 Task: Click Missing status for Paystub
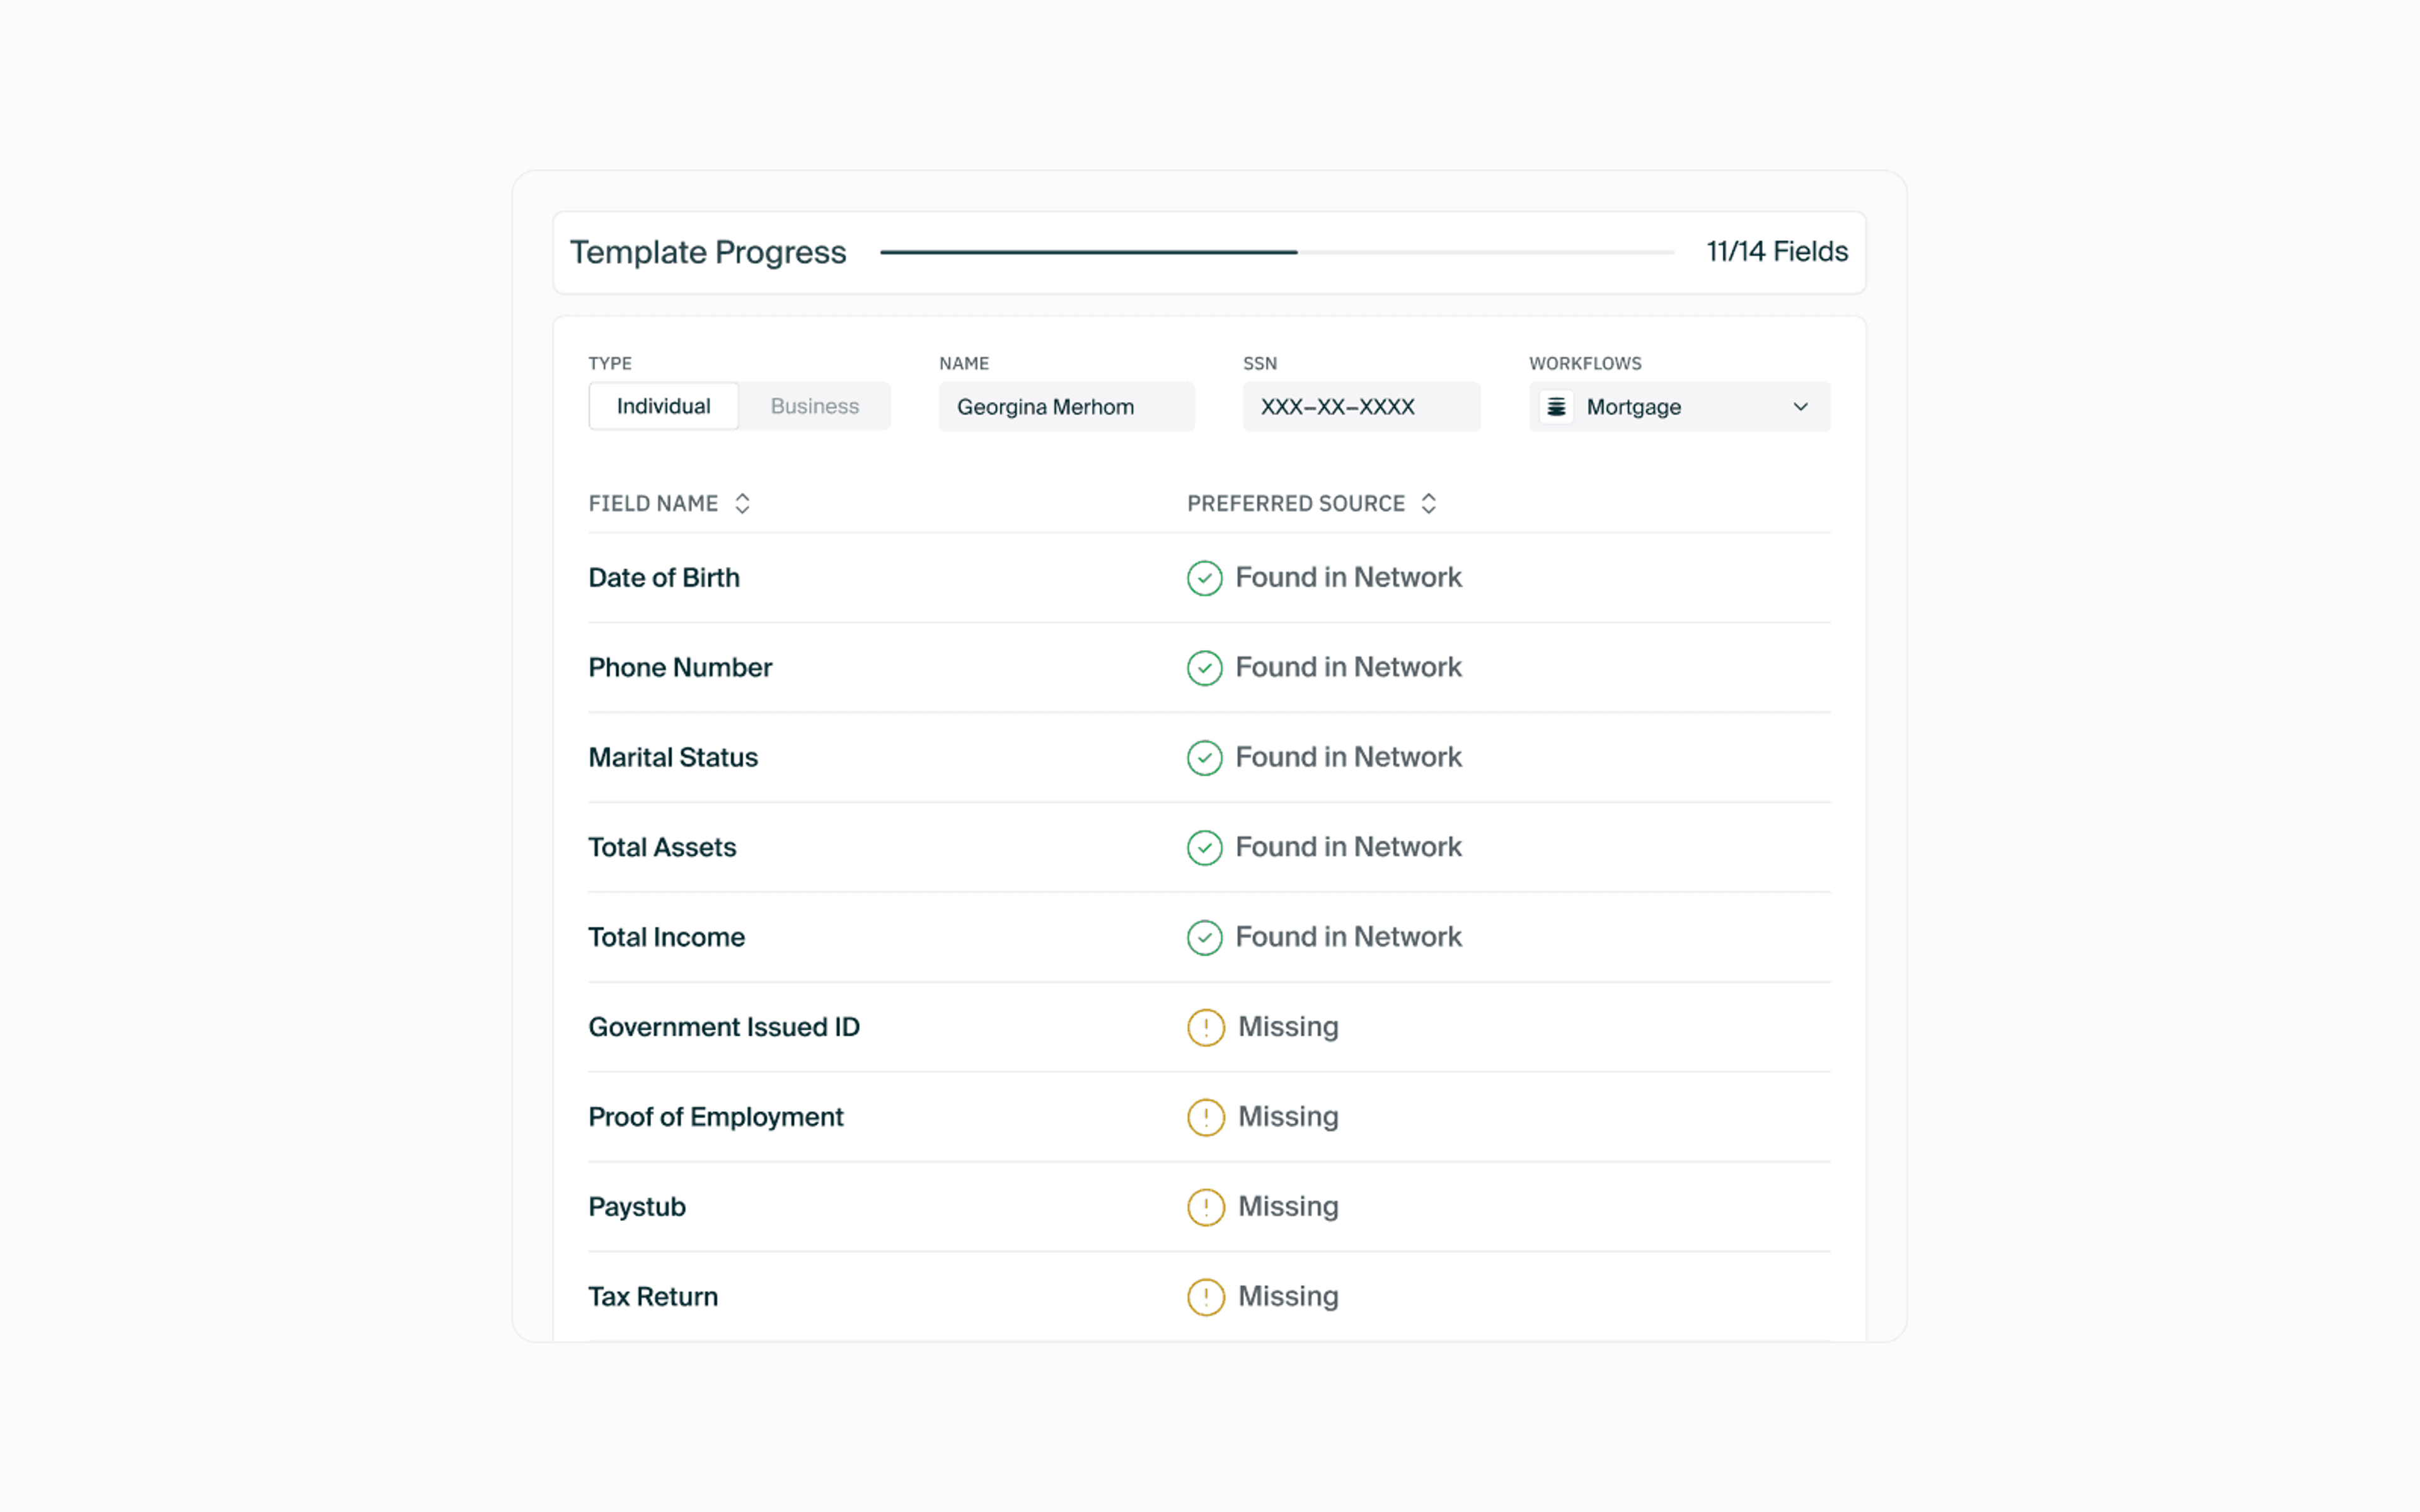point(1288,1207)
